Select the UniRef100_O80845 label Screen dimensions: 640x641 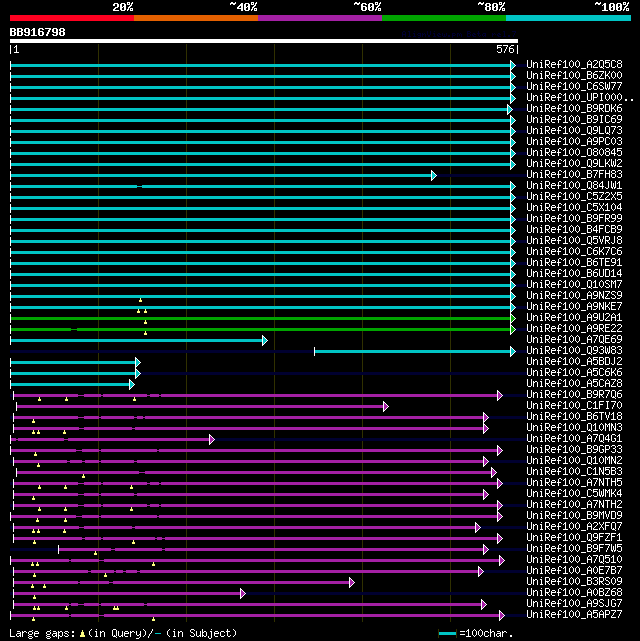point(574,152)
